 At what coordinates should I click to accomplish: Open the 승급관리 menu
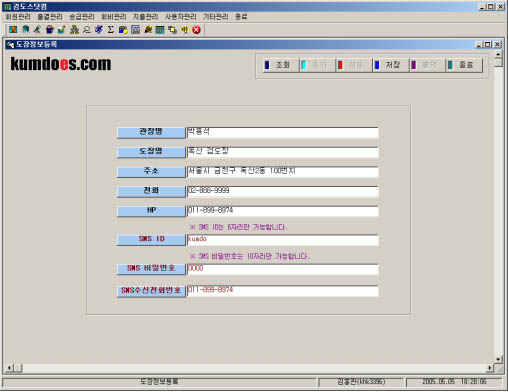point(82,17)
